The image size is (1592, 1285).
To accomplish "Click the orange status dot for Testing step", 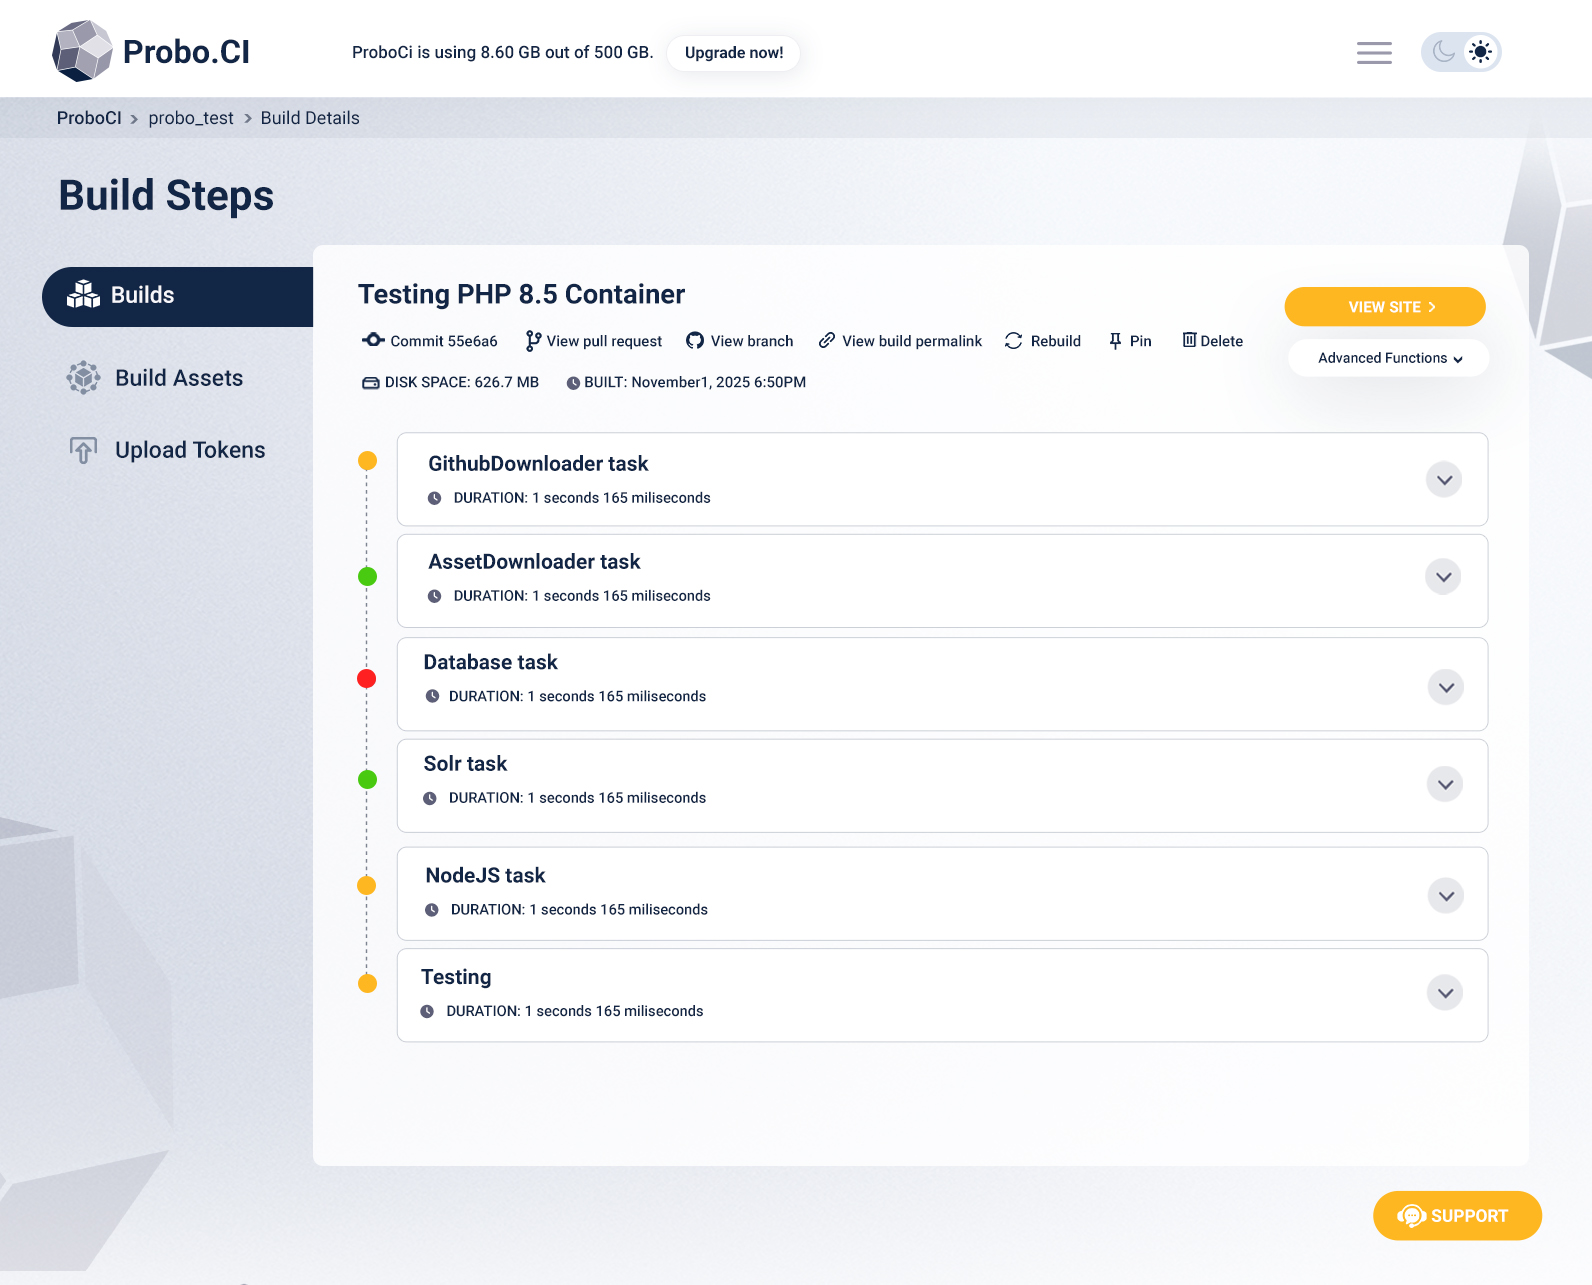I will pos(368,983).
